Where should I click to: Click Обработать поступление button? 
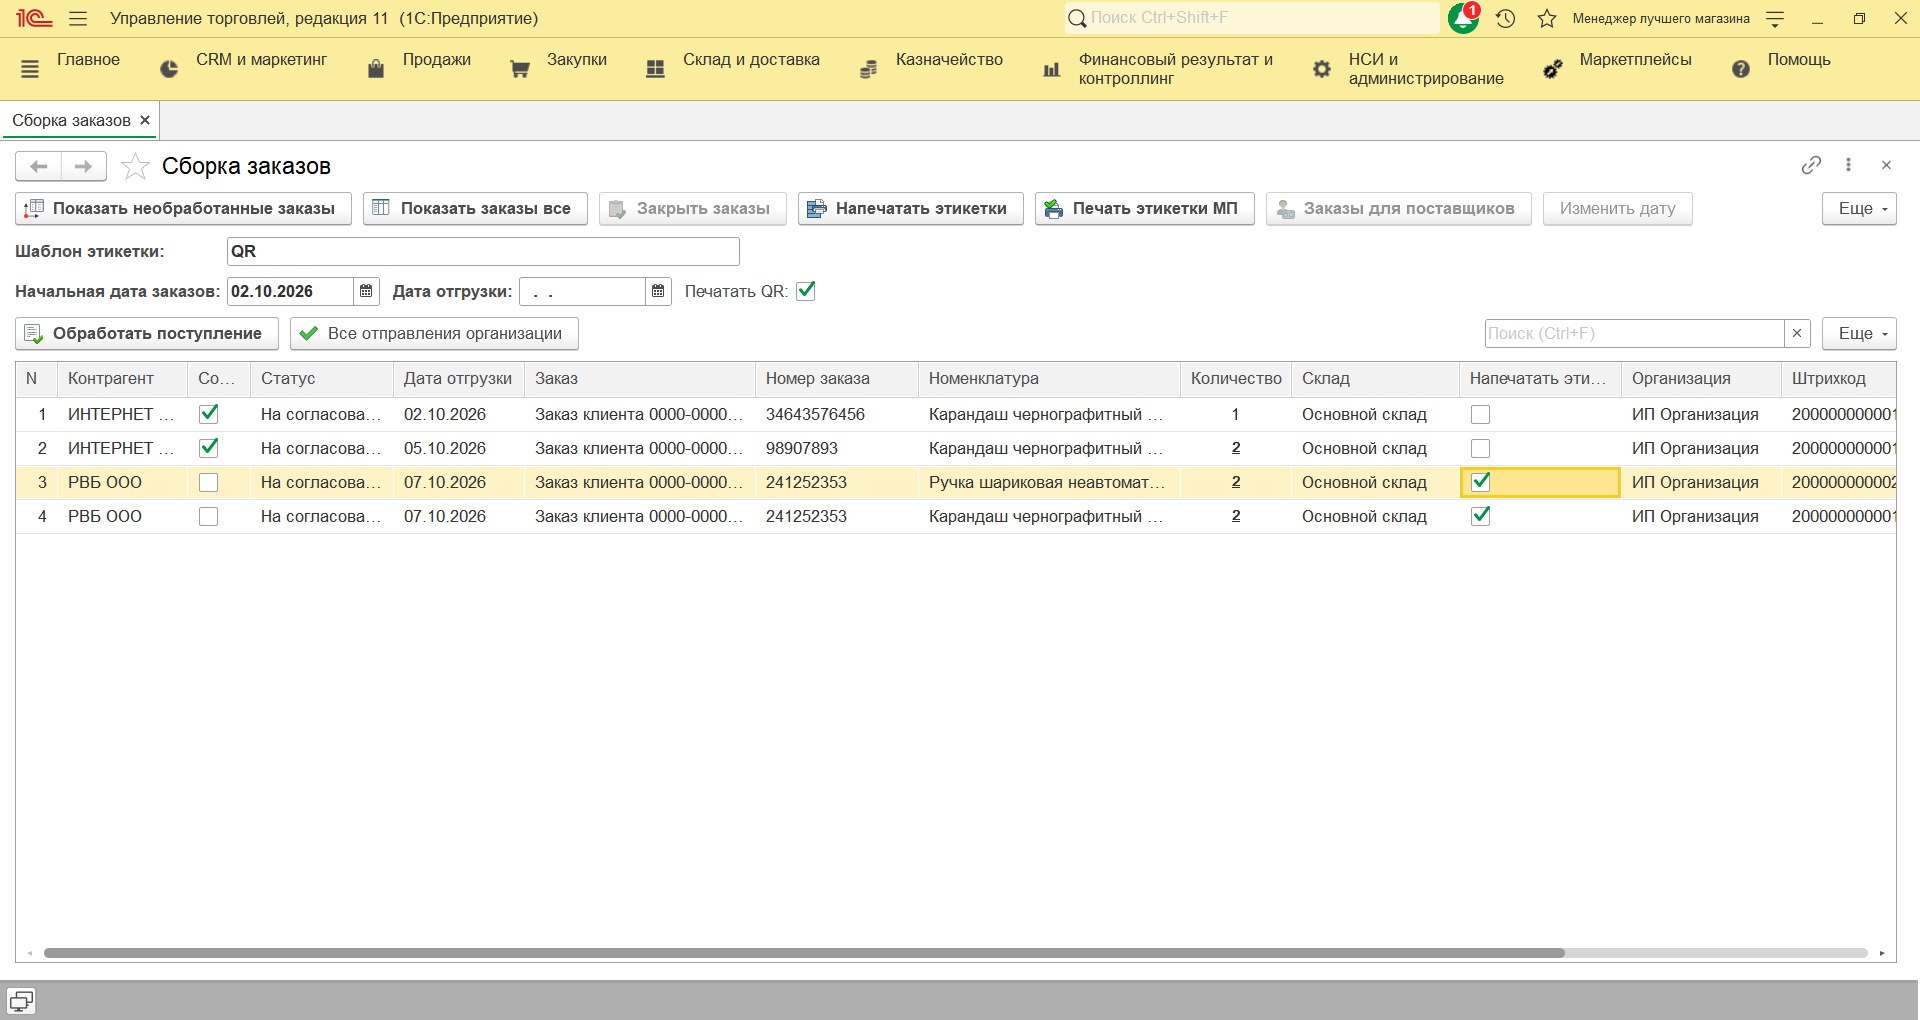click(x=147, y=333)
